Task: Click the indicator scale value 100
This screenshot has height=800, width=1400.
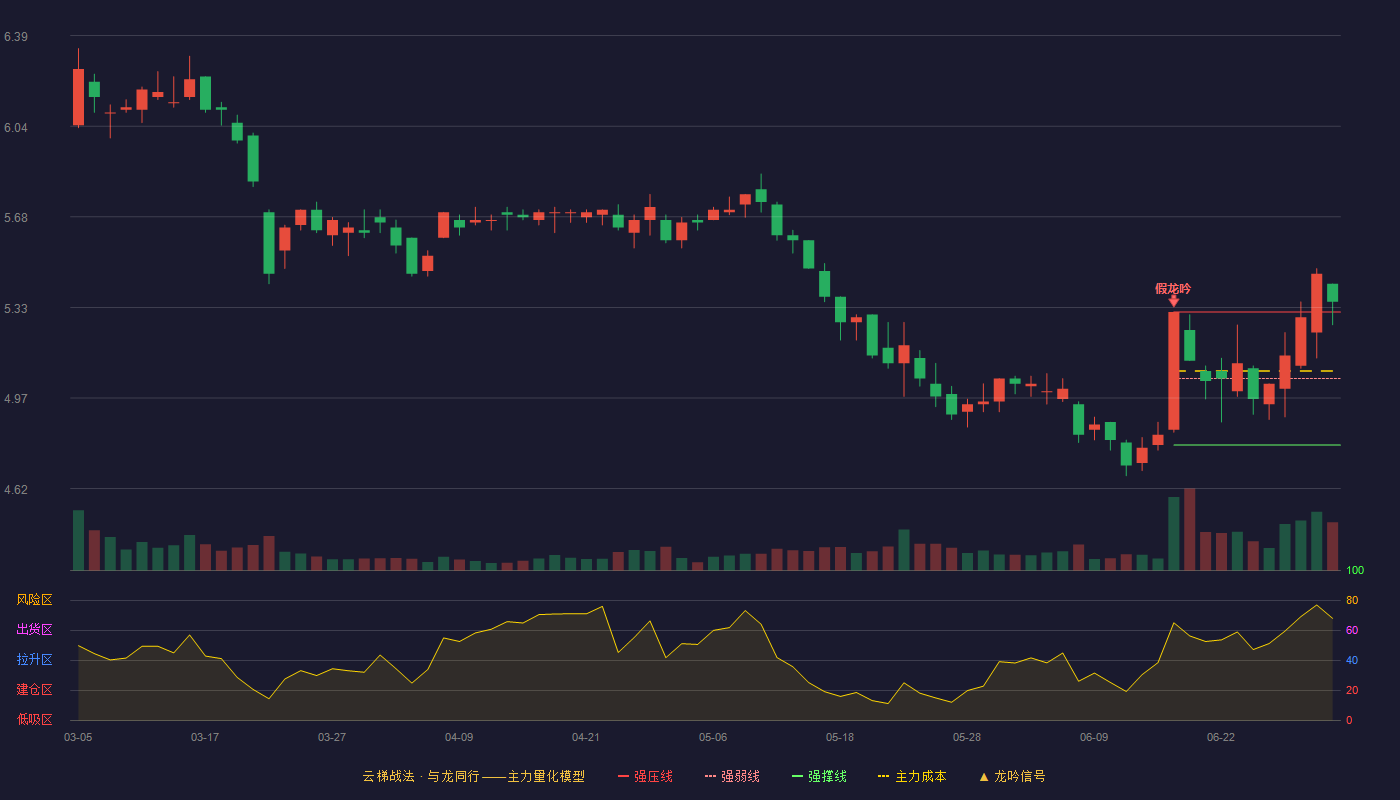Action: coord(1355,571)
